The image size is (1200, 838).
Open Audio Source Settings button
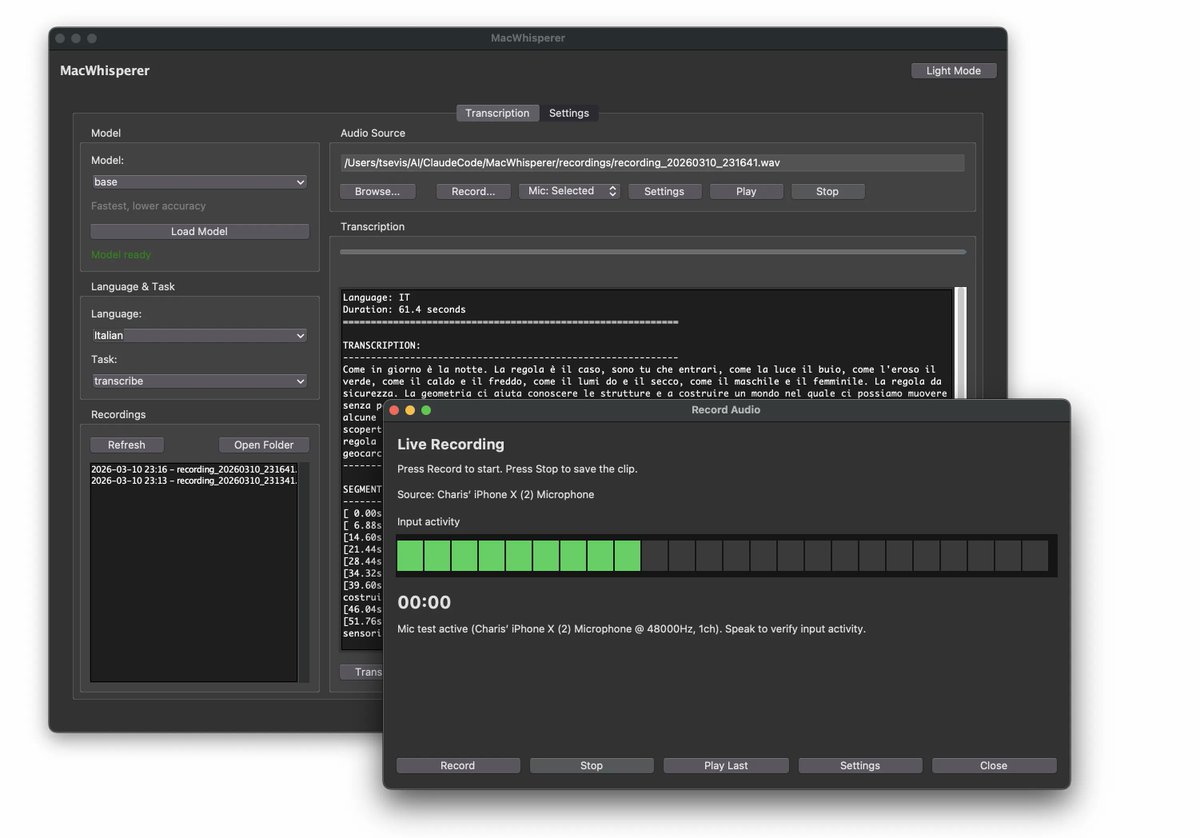coord(664,191)
